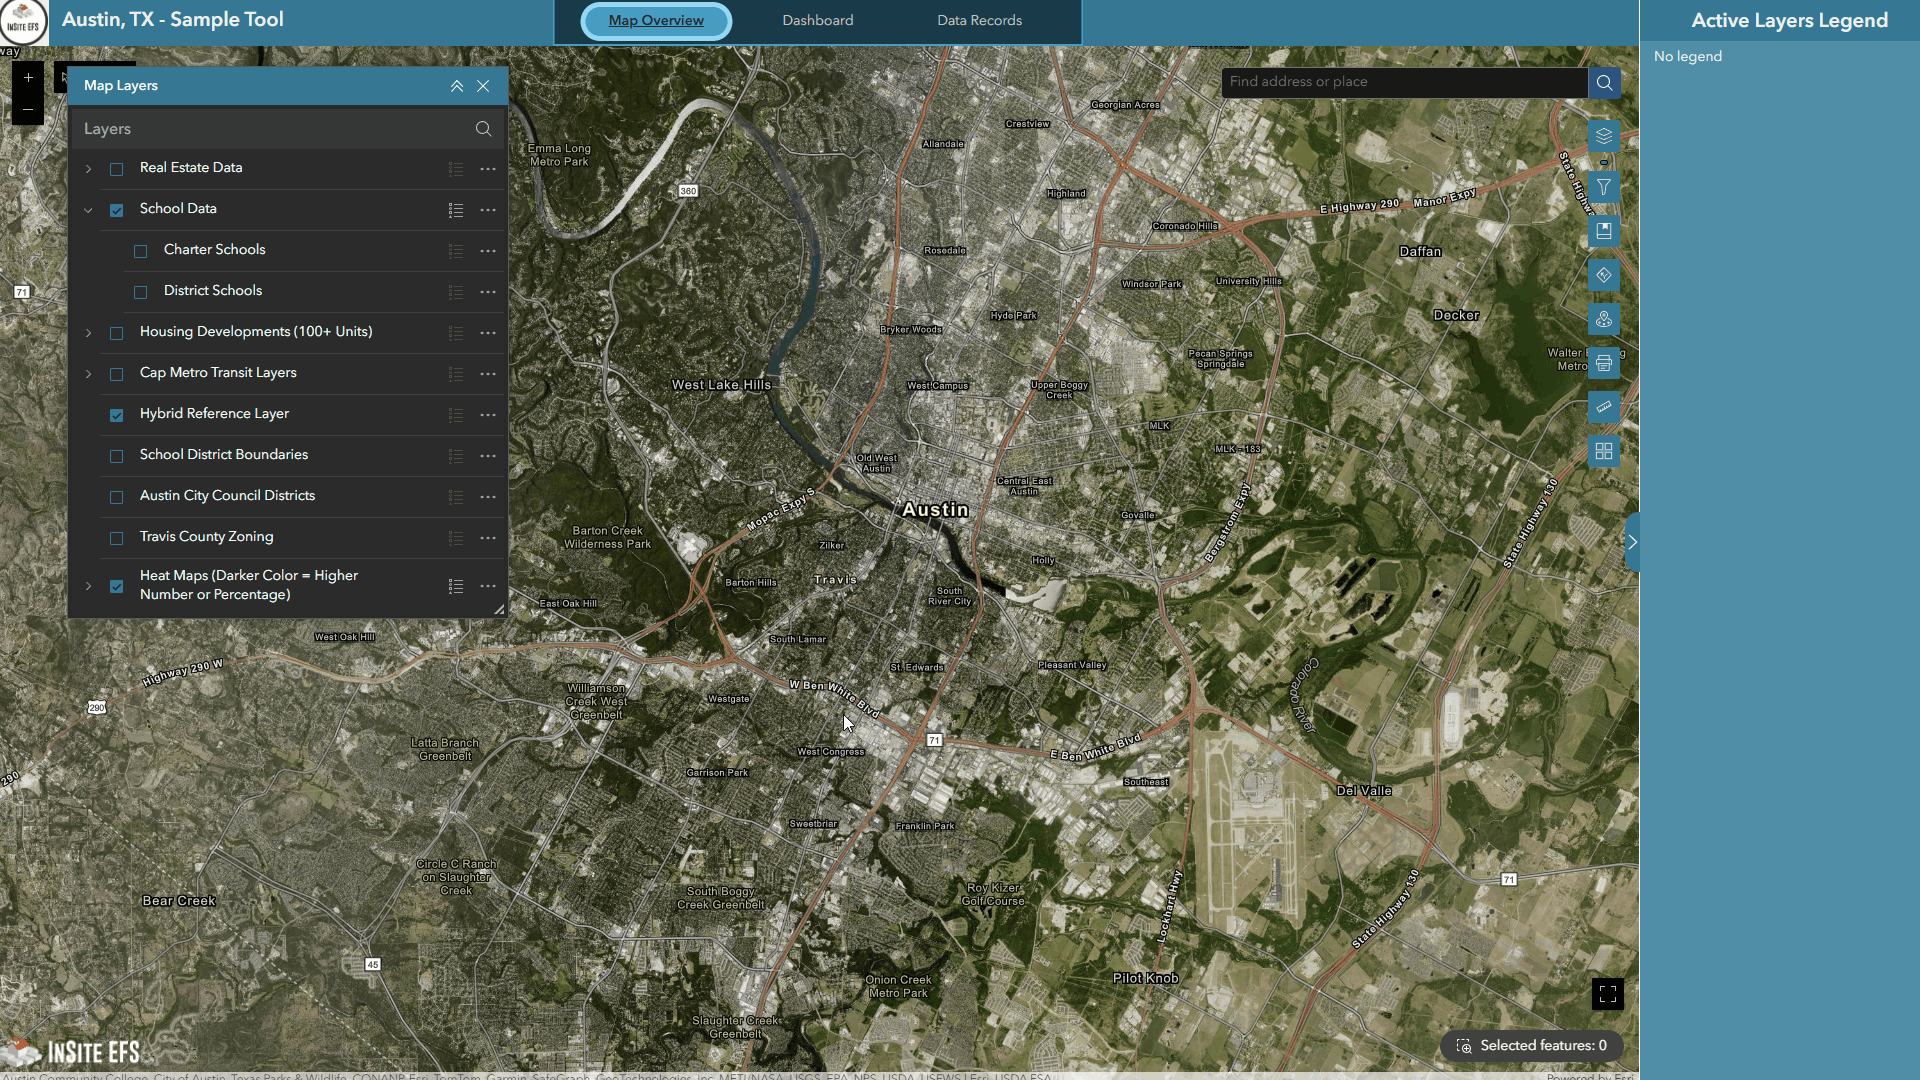Viewport: 1920px width, 1080px height.
Task: Open the Directions tool
Action: (x=1603, y=275)
